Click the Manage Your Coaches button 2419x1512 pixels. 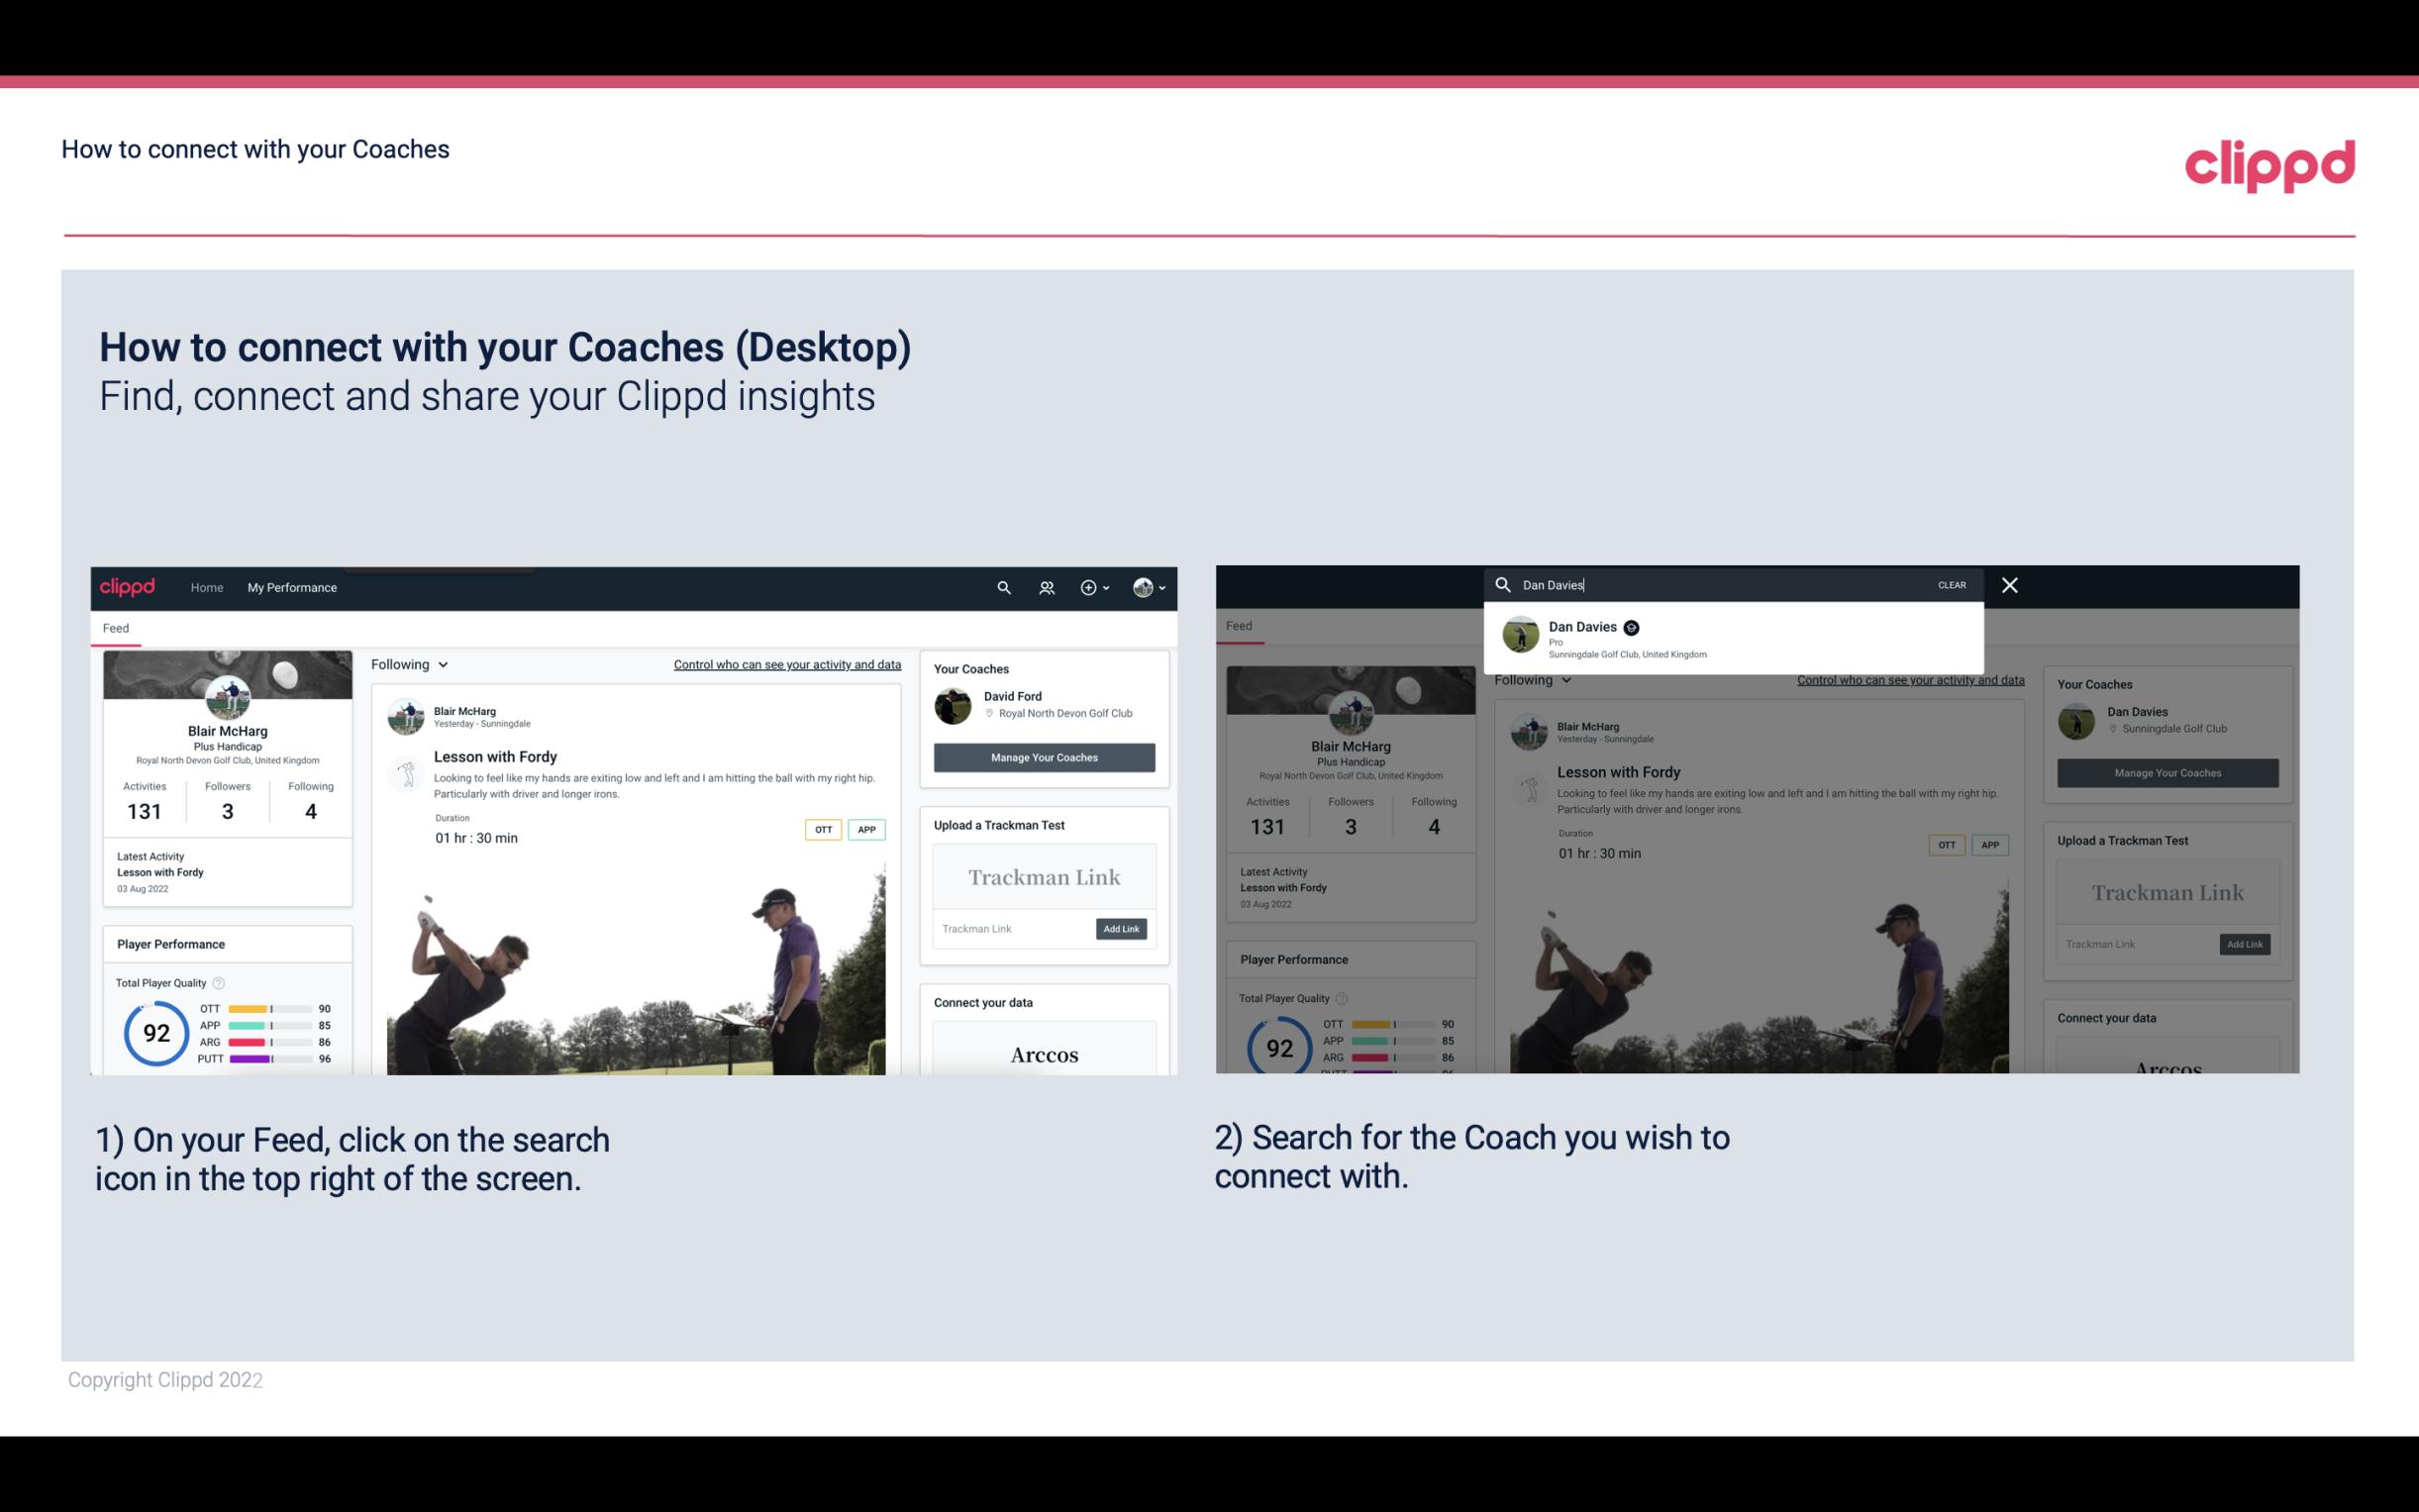click(x=1042, y=756)
